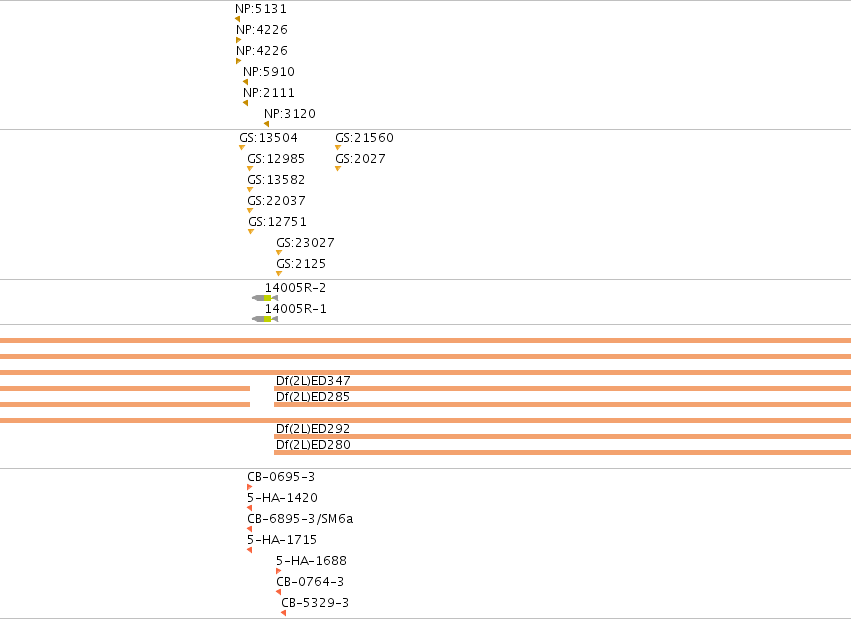Screen dimensions: 851x619
Task: Click the GS:12751 label text
Action: pyautogui.click(x=277, y=222)
